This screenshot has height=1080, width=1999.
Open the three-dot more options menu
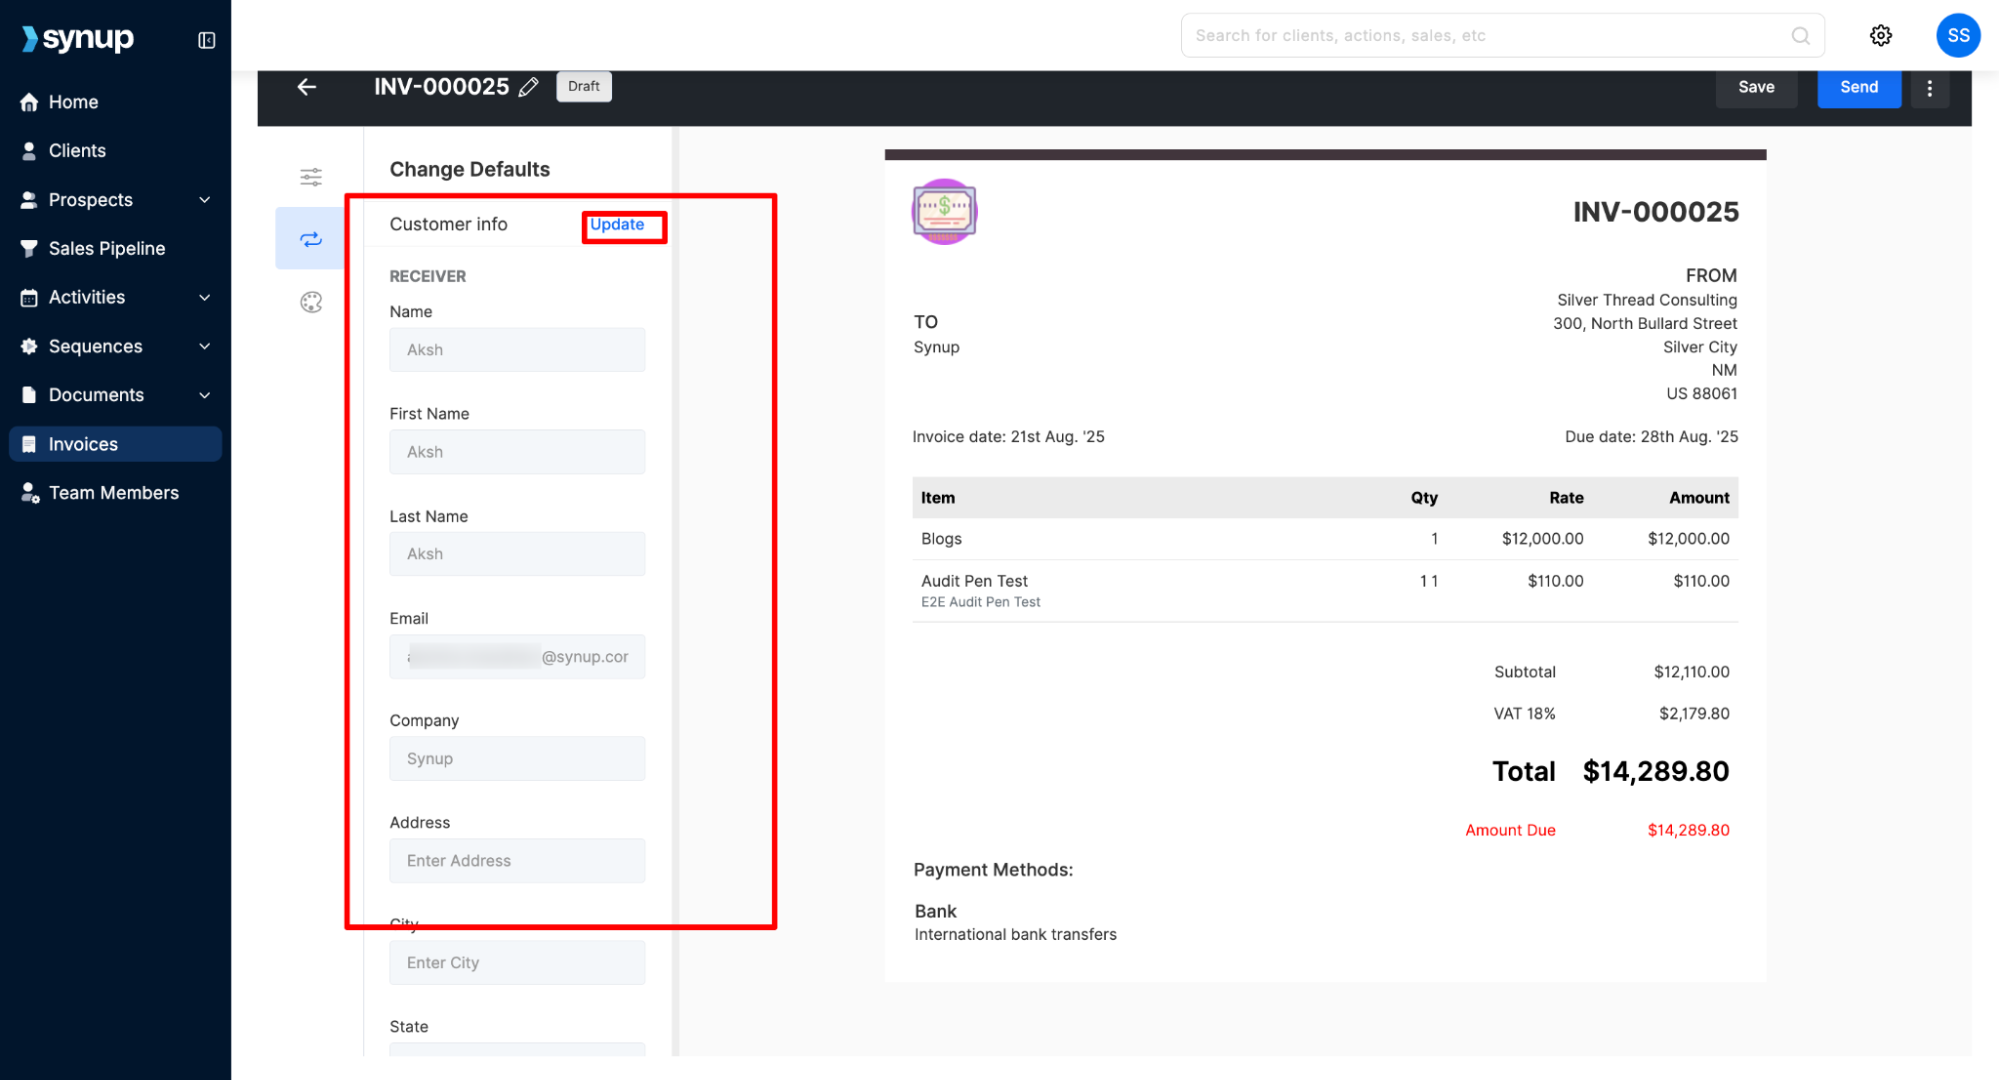tap(1930, 87)
